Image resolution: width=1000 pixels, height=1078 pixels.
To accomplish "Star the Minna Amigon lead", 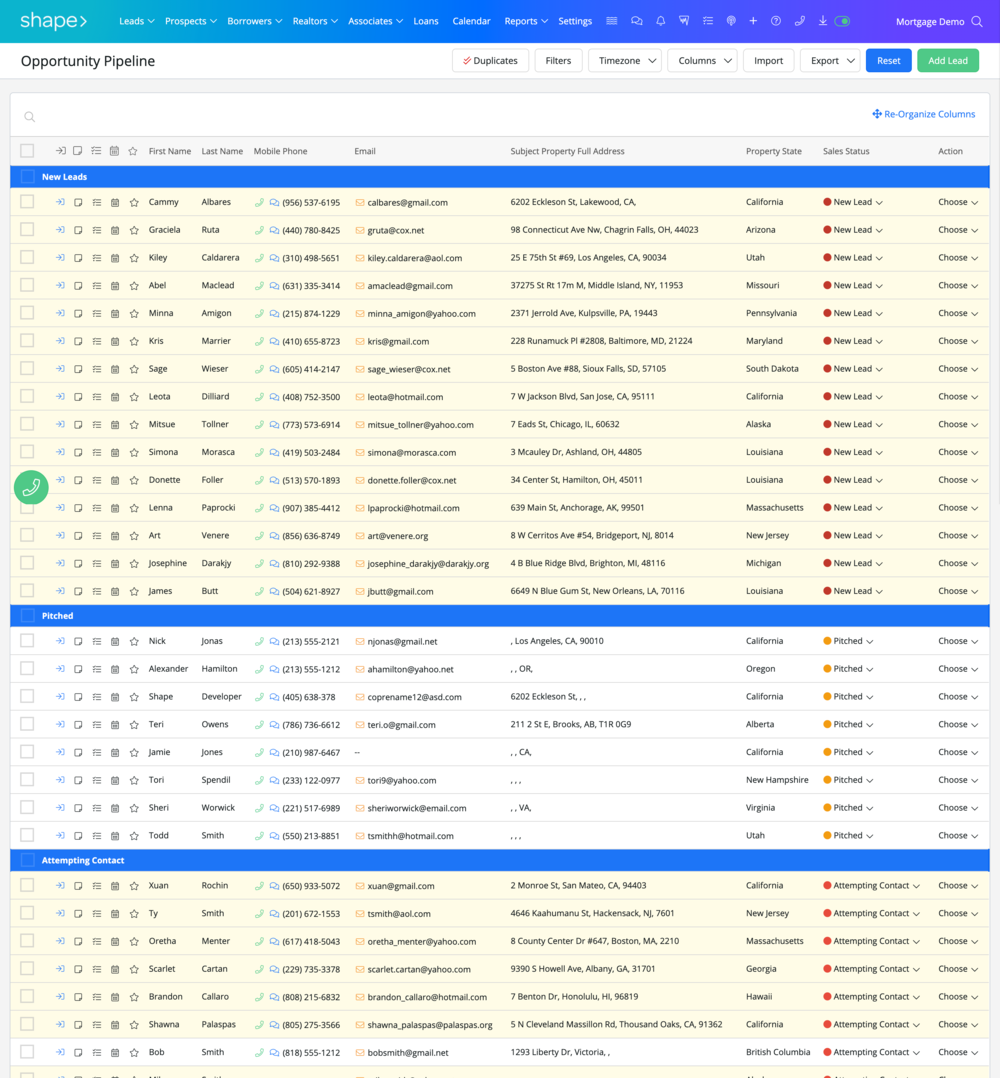I will coord(134,314).
